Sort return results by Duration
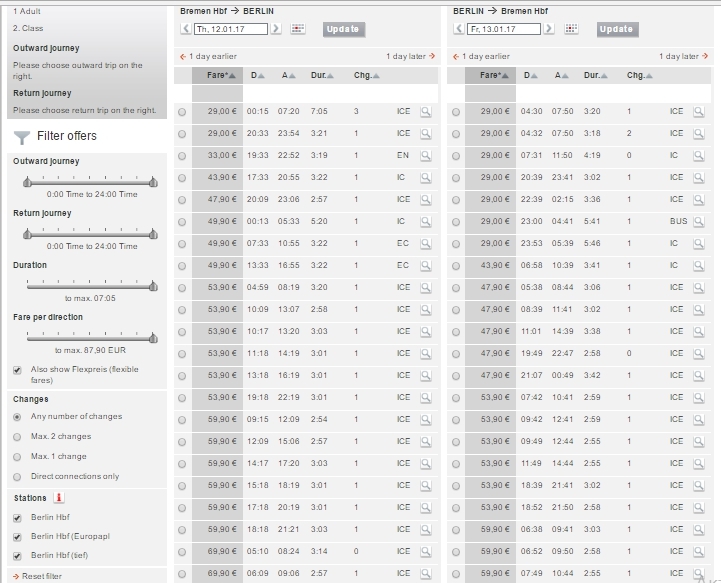The height and width of the screenshot is (583, 721). click(x=596, y=75)
